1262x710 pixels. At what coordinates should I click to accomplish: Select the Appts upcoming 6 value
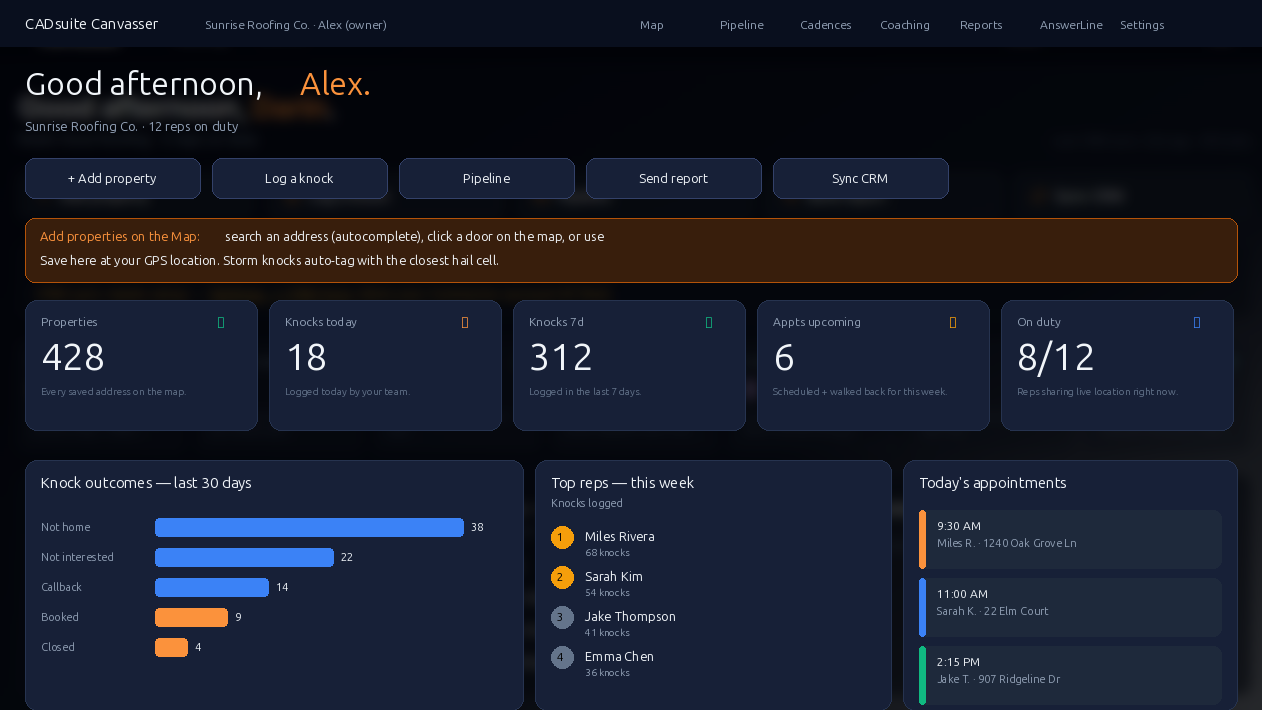[784, 357]
